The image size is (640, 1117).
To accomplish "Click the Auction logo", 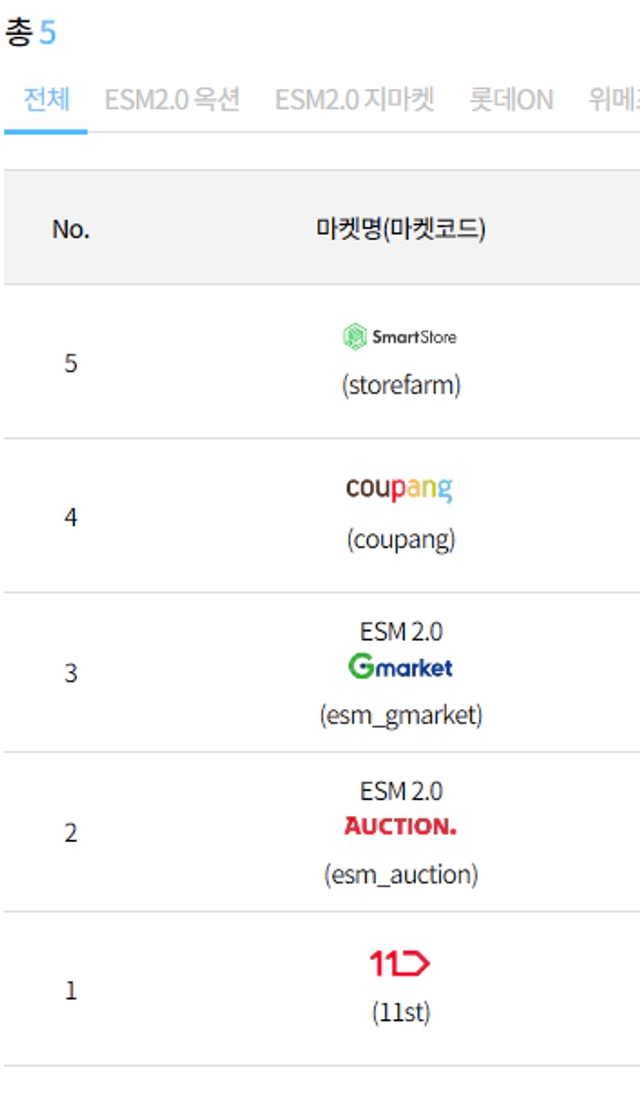I will [x=400, y=826].
